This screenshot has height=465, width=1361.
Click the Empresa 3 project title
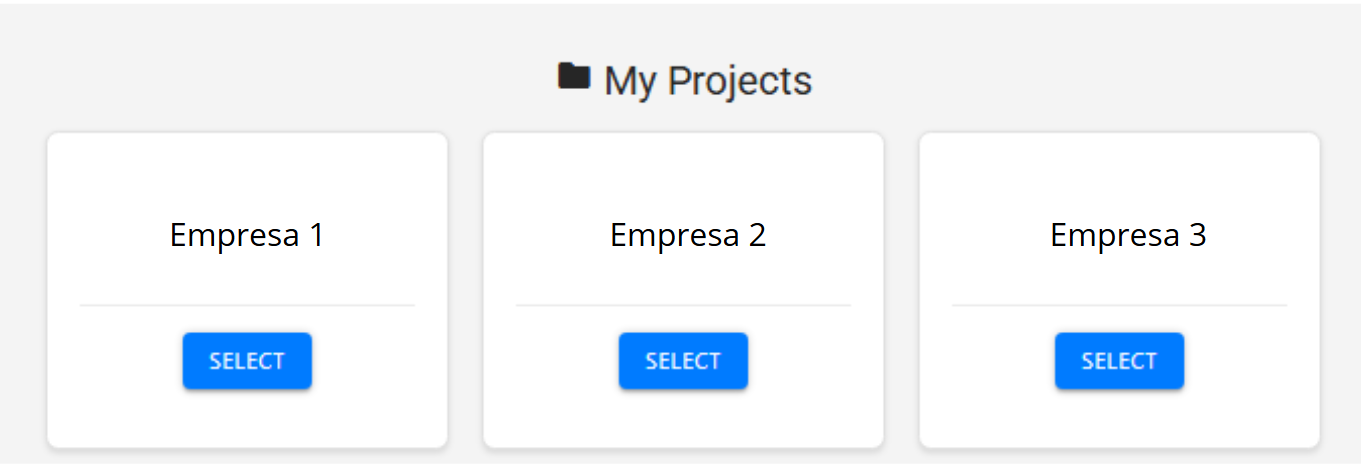1128,235
